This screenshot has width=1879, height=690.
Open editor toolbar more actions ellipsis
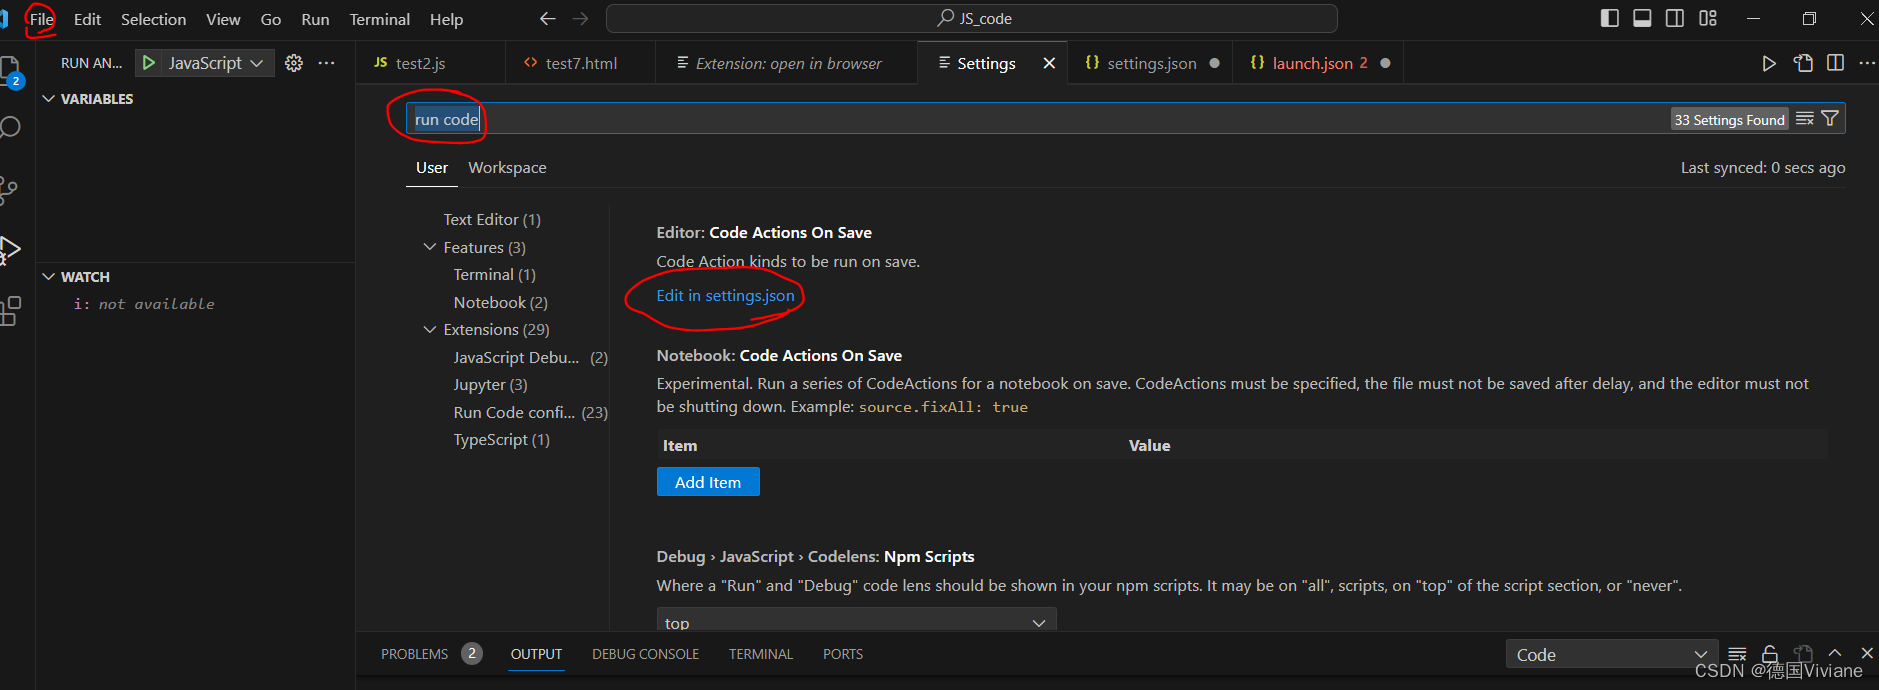(x=1867, y=63)
